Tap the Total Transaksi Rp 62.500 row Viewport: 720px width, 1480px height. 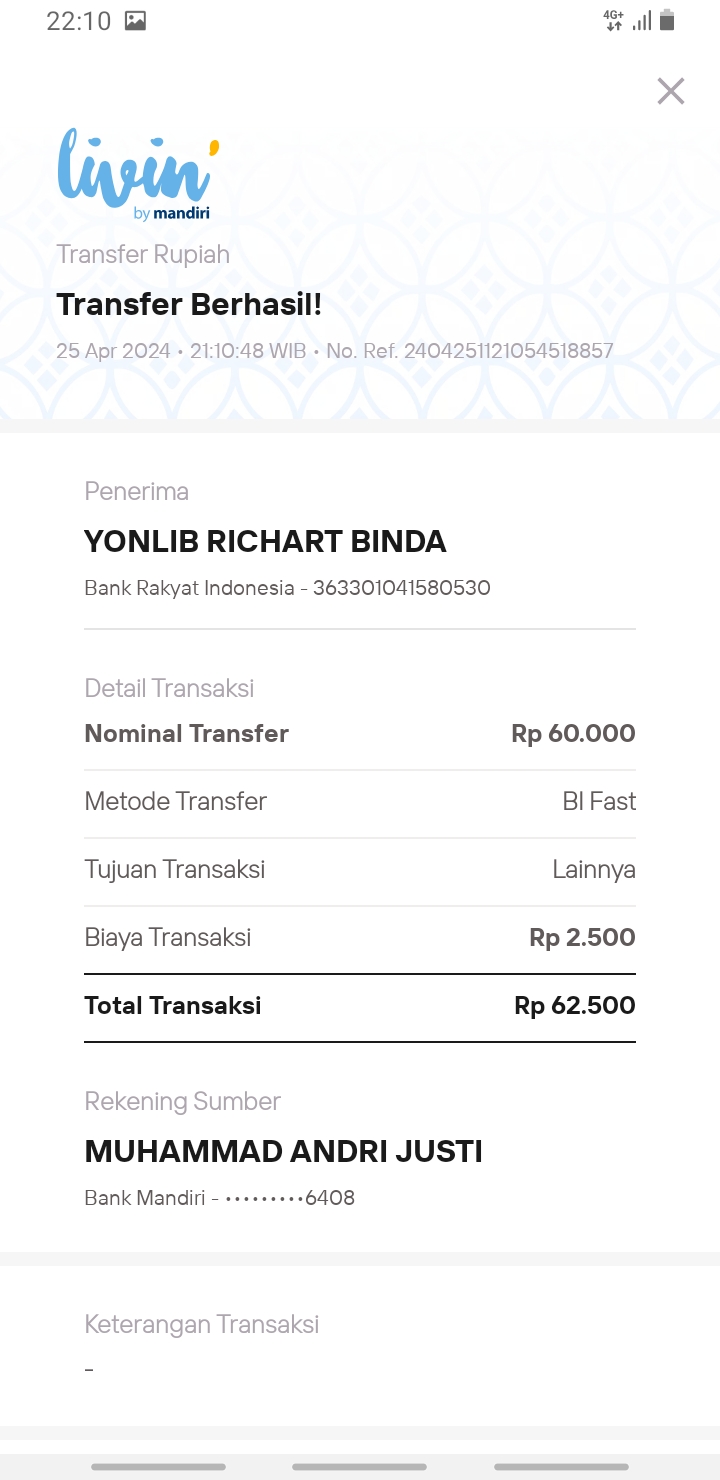360,1006
